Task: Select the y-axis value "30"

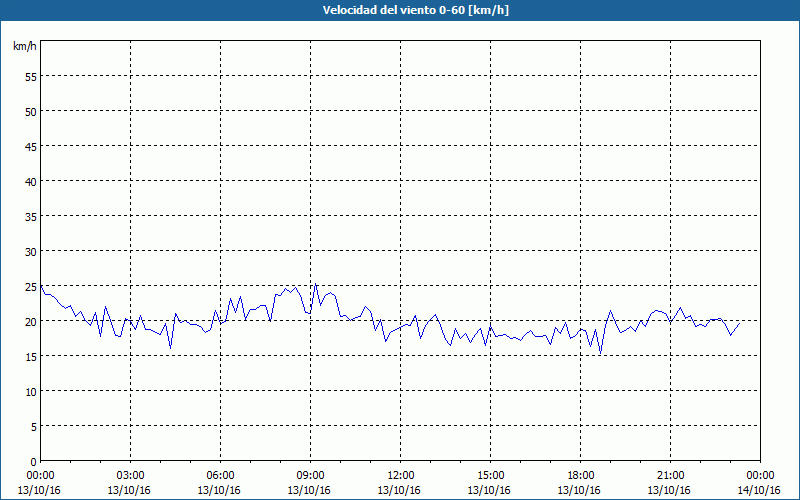Action: (31, 252)
